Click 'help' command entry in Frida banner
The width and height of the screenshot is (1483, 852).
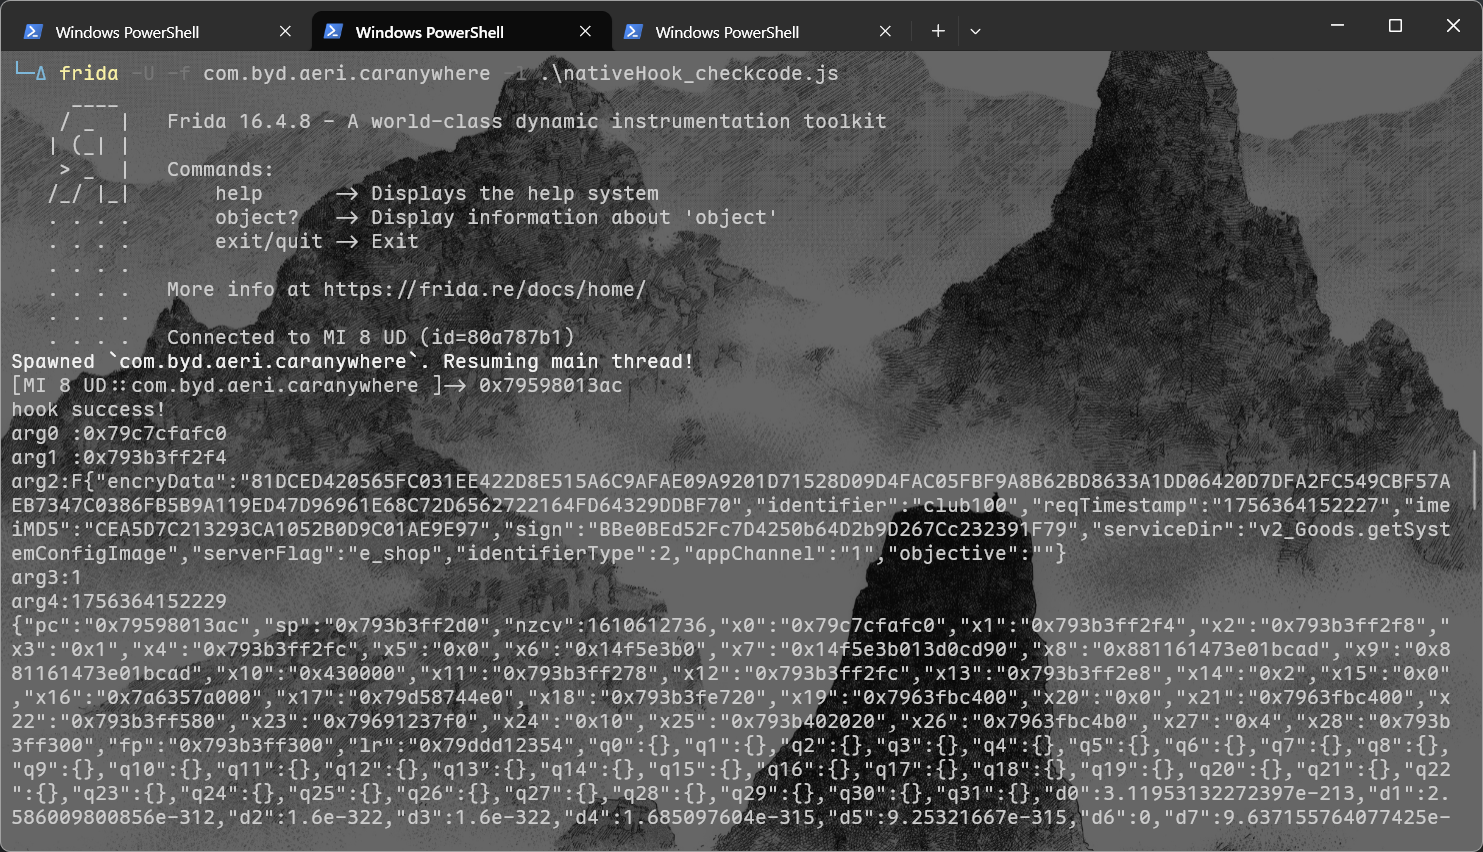[x=239, y=194]
